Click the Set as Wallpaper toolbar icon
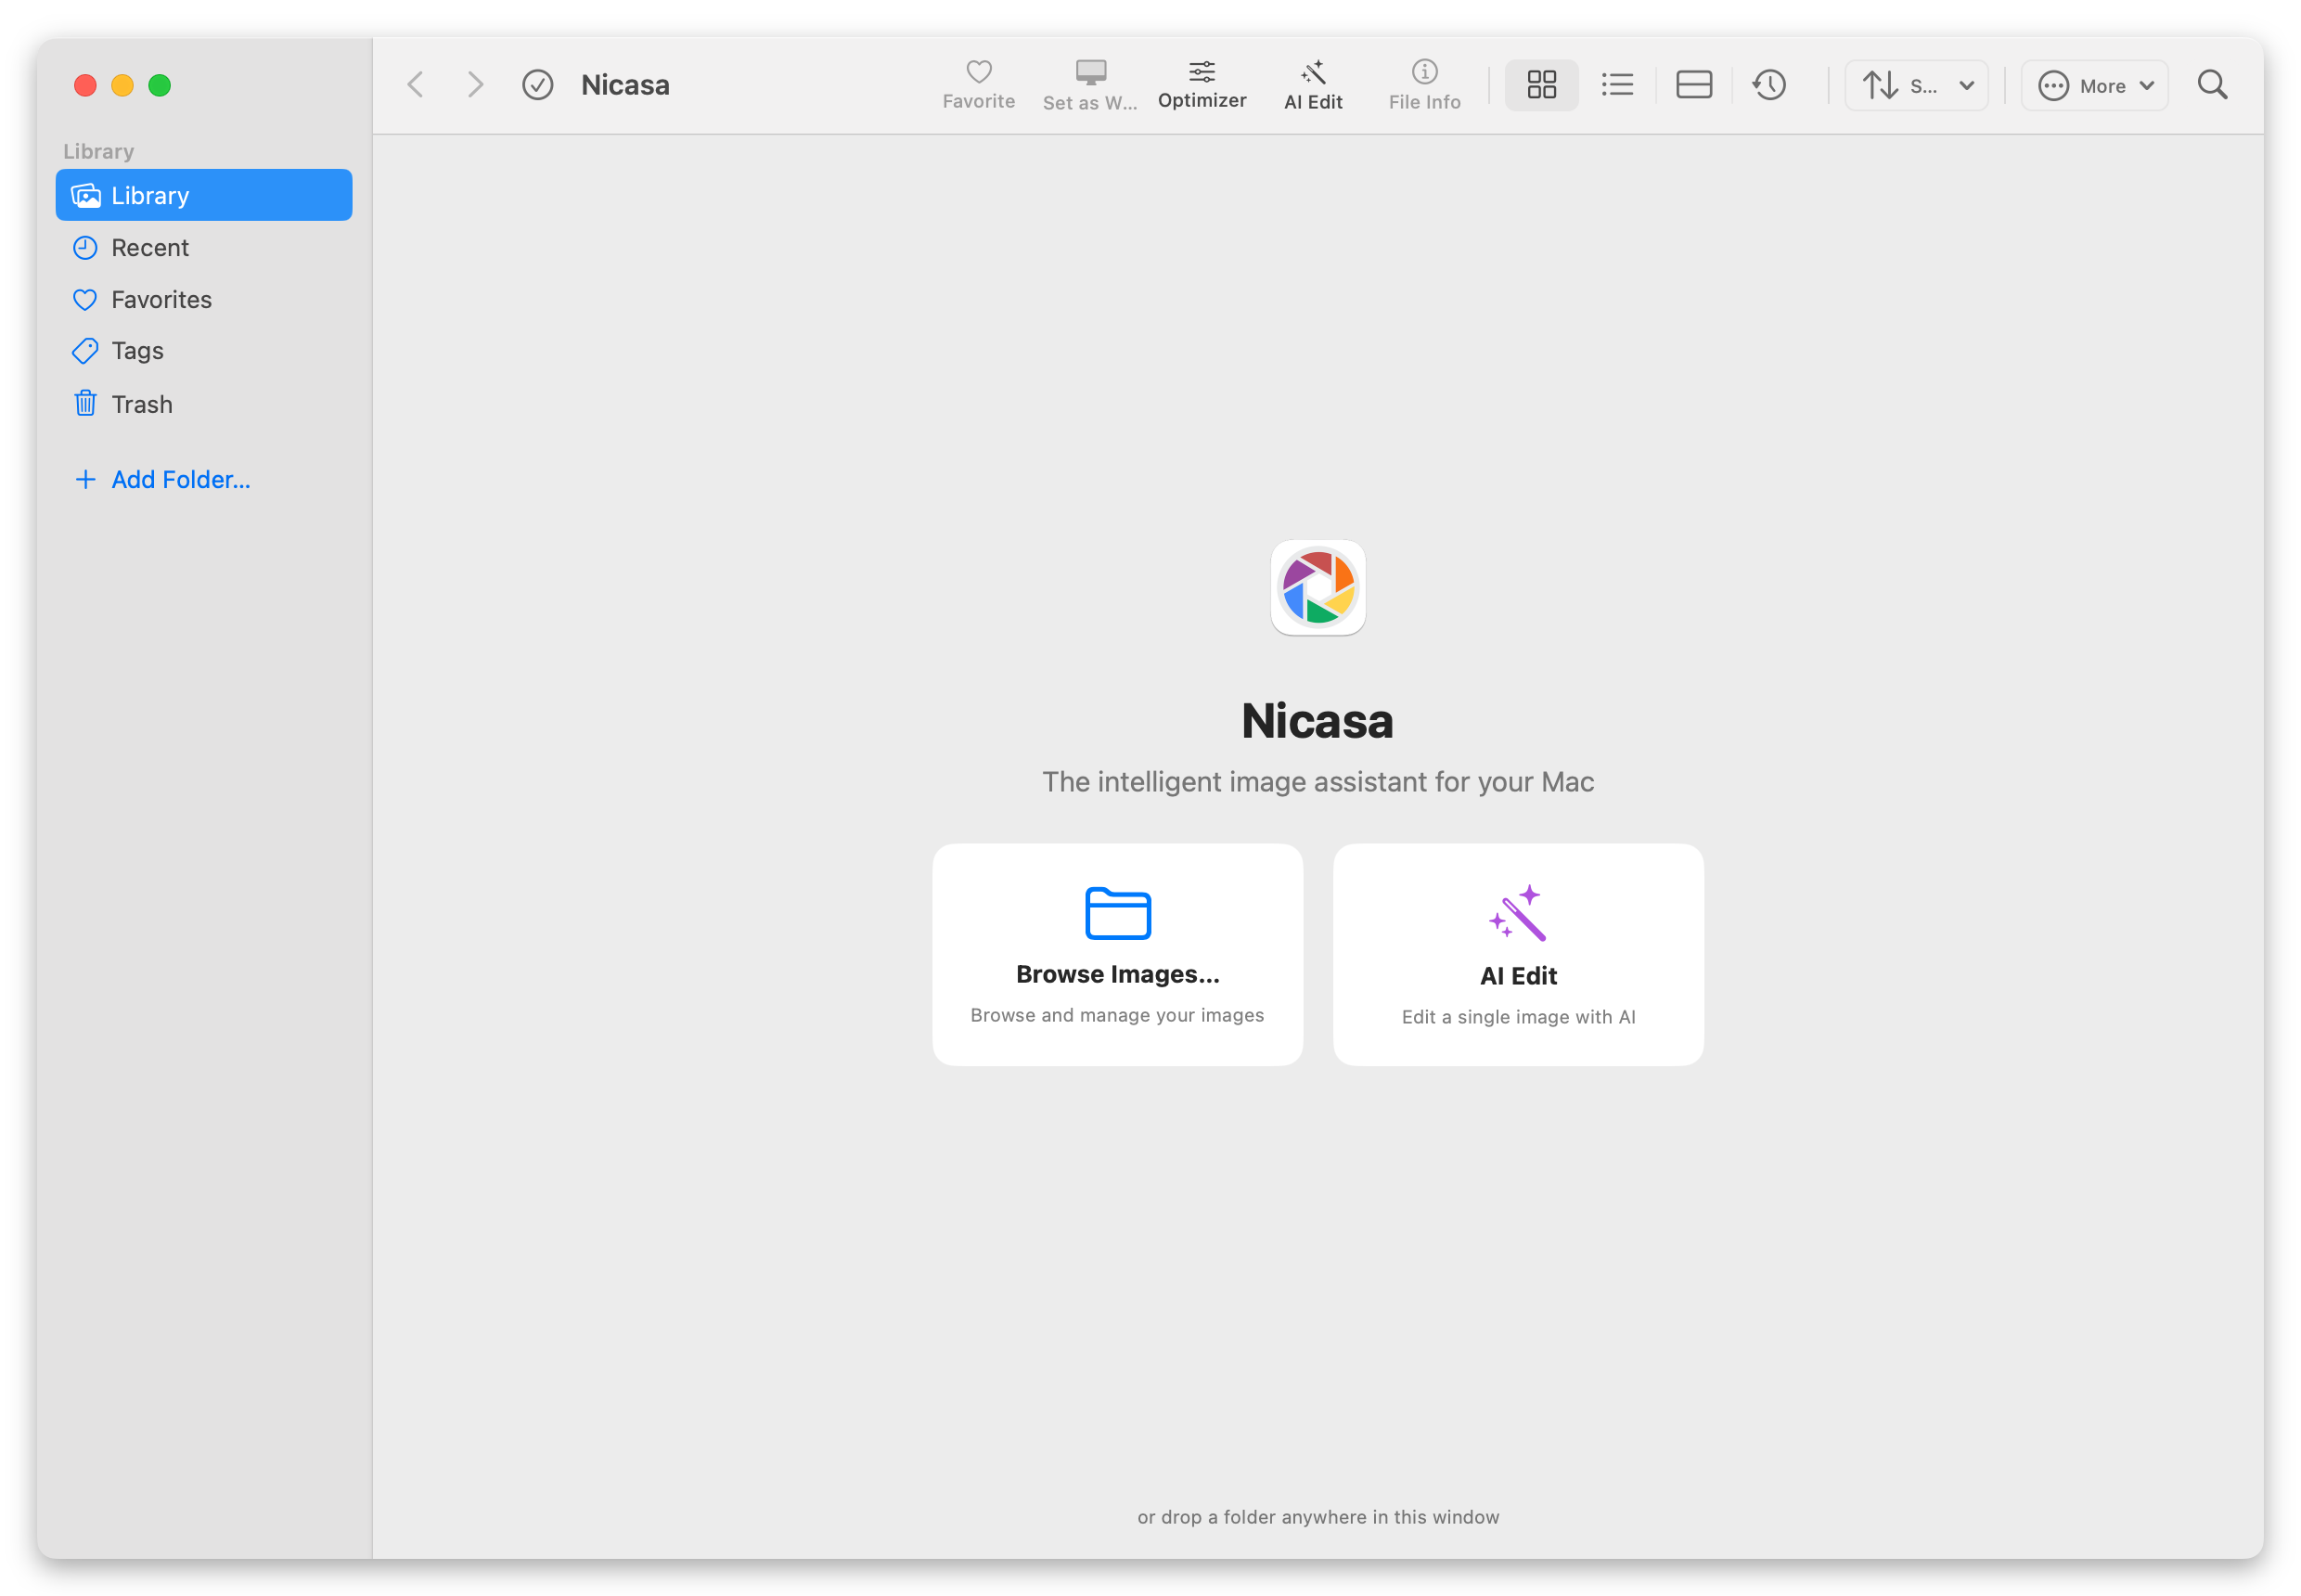Viewport: 2301px width, 1596px height. tap(1089, 84)
